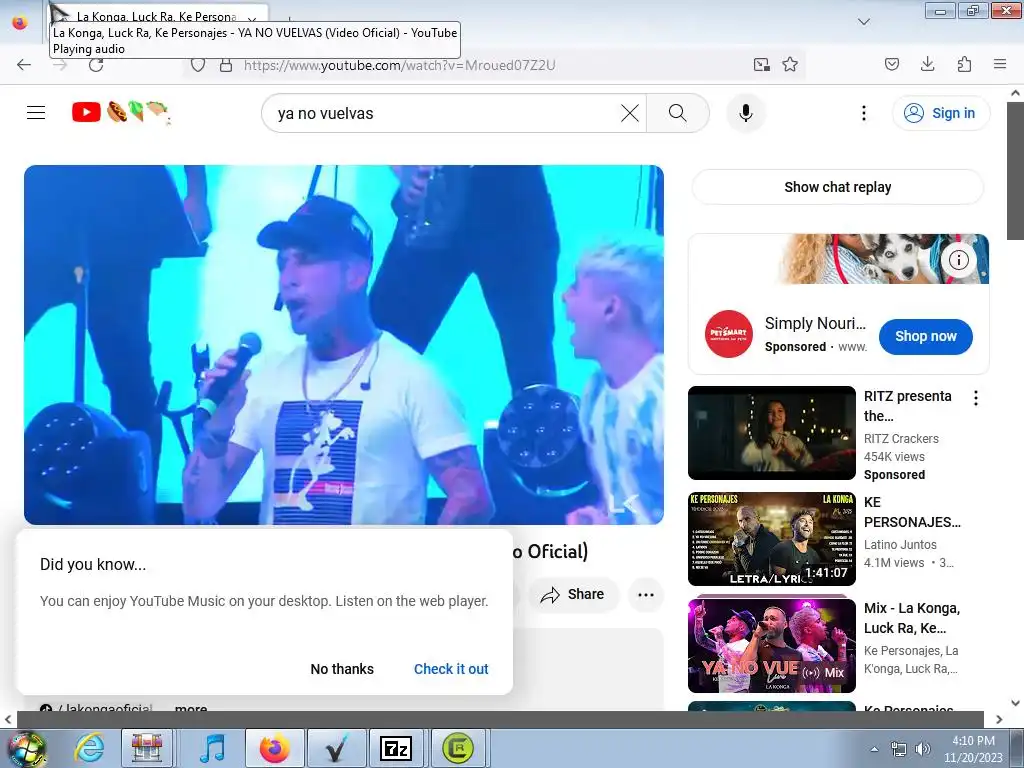Screen dimensions: 1024x768
Task: Open the clock showing 4:10 PM
Action: pyautogui.click(x=973, y=749)
